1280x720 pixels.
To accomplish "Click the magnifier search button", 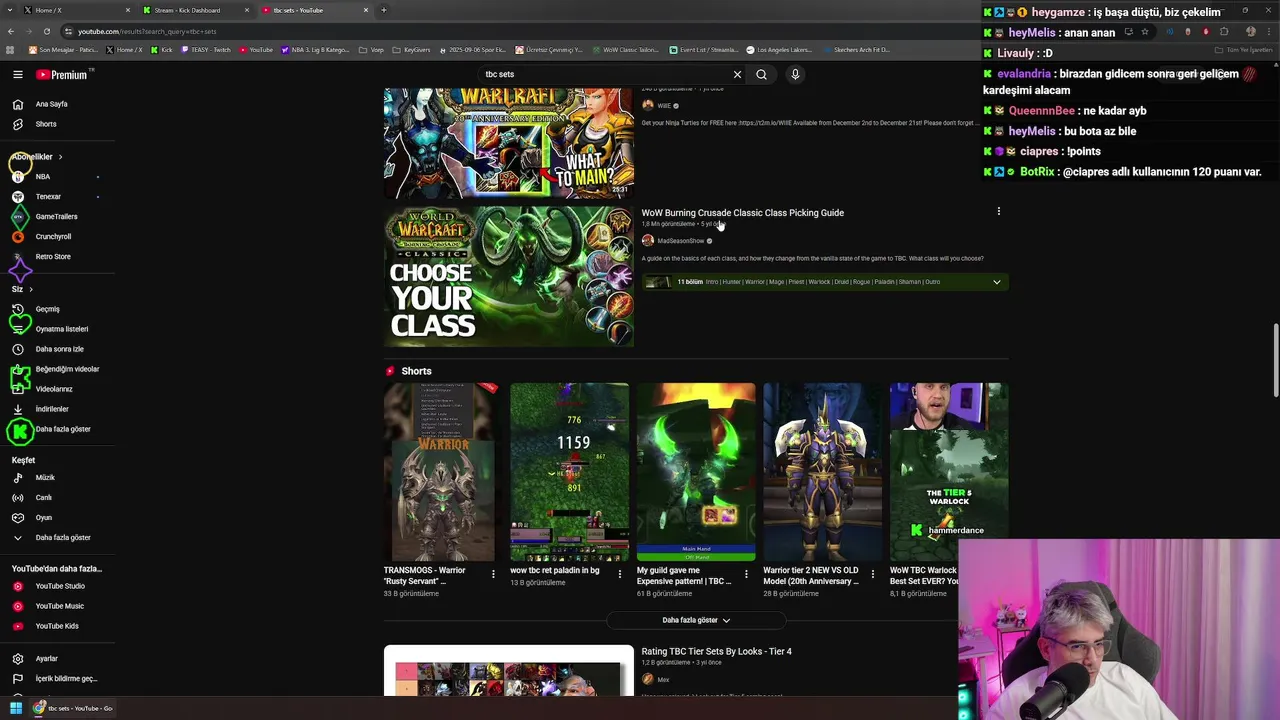I will pos(761,74).
